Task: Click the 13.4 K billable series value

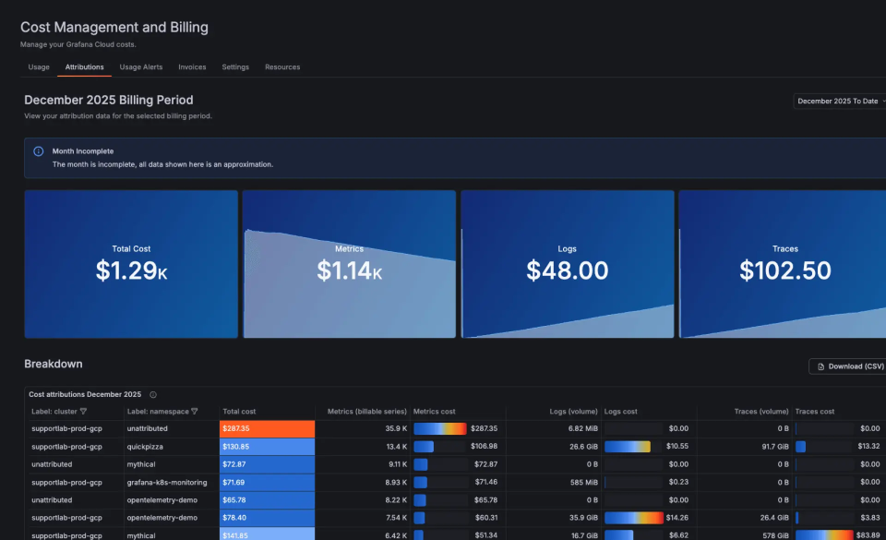Action: [396, 446]
